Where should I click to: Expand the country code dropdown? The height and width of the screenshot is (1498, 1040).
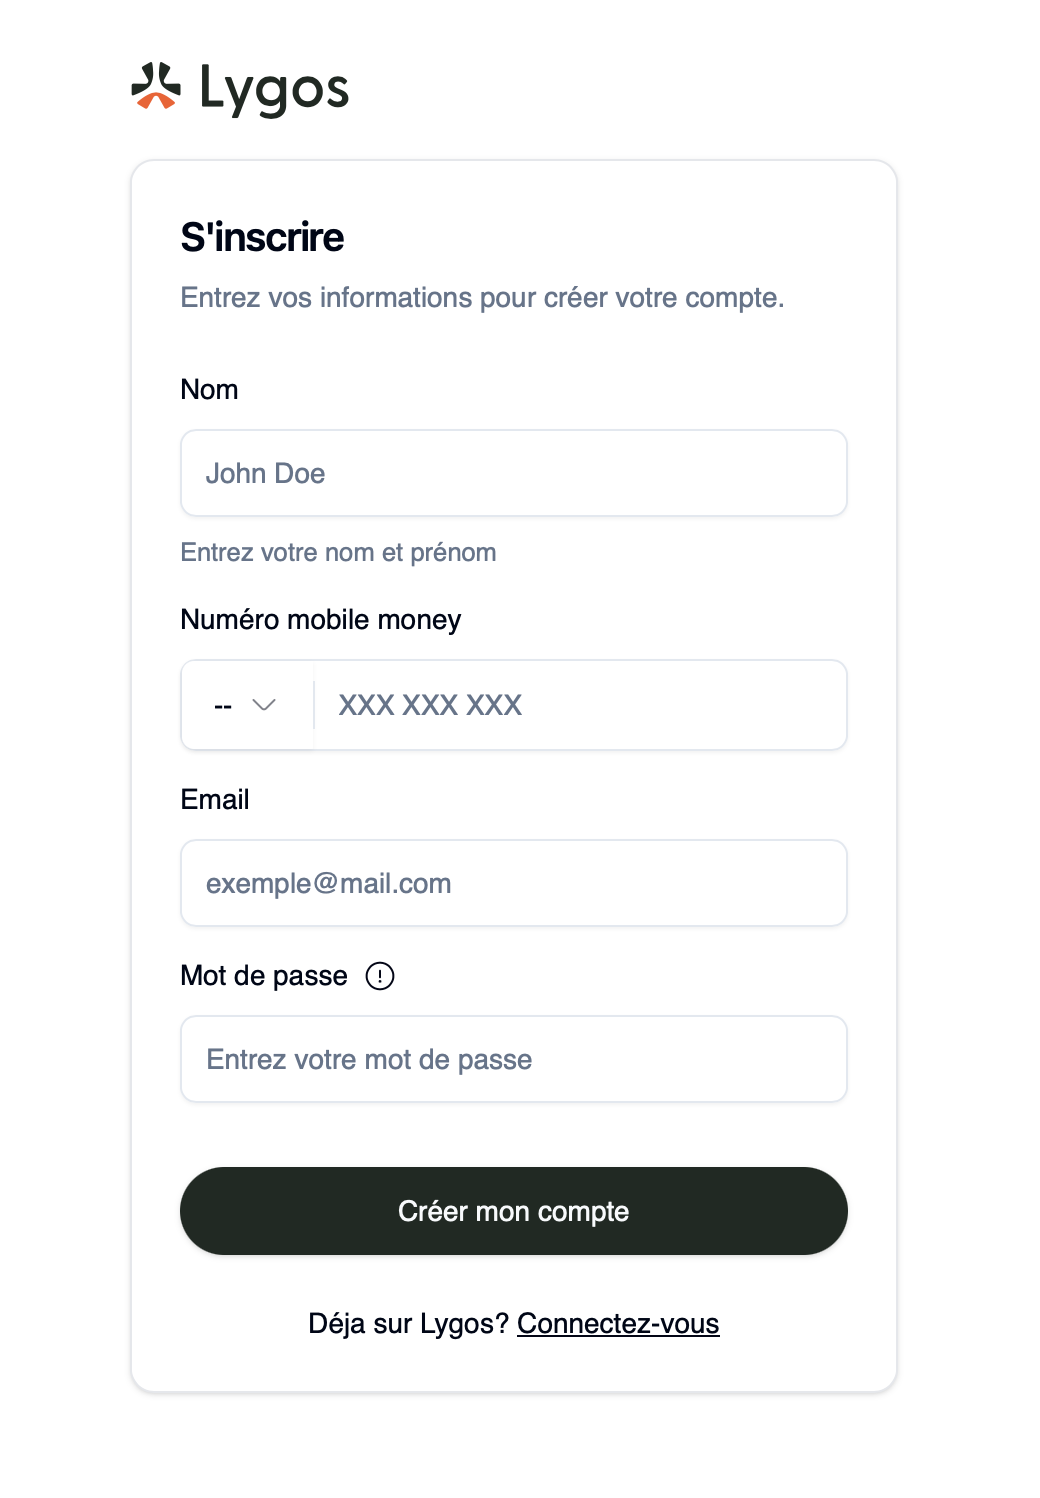tap(247, 705)
